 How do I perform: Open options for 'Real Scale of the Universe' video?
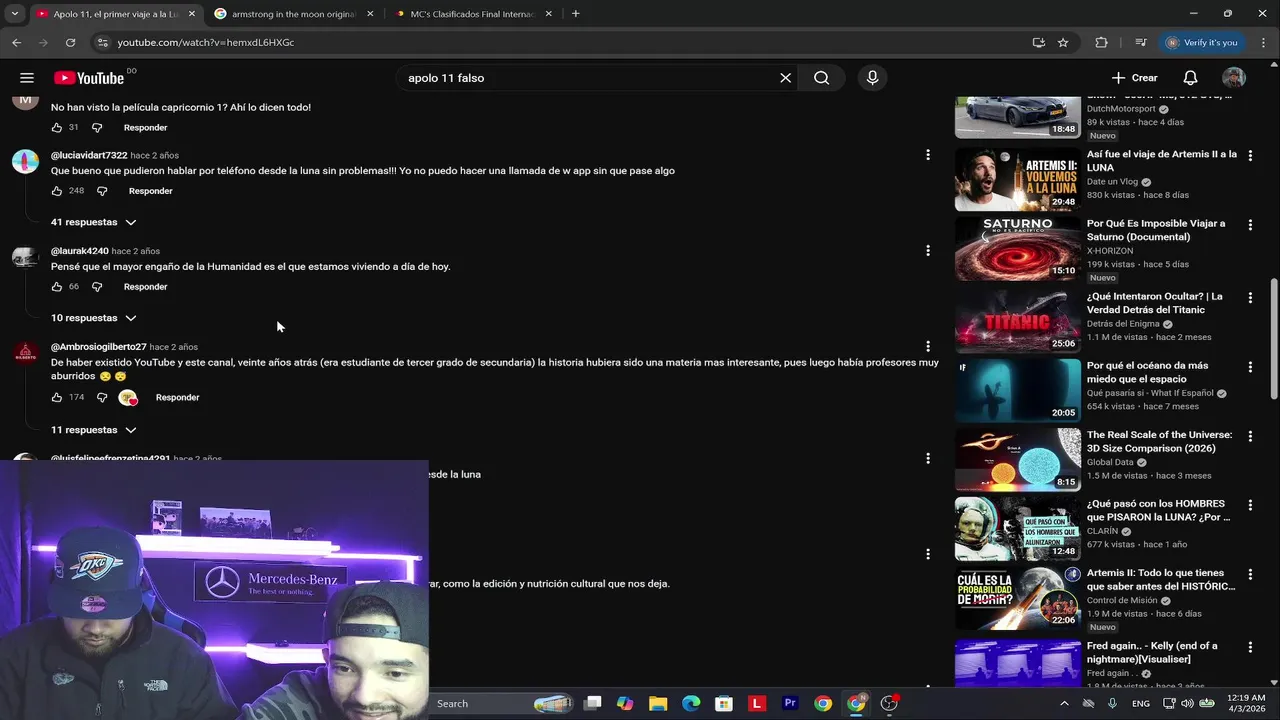(1250, 437)
